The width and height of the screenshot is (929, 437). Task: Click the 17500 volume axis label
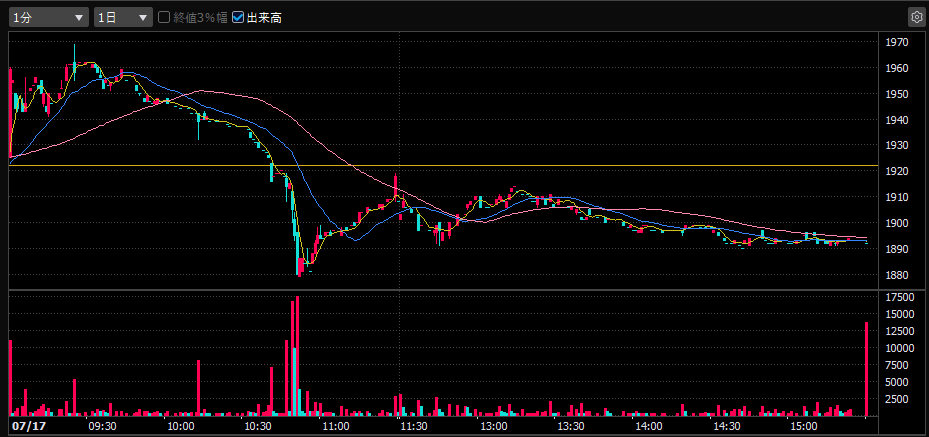898,297
